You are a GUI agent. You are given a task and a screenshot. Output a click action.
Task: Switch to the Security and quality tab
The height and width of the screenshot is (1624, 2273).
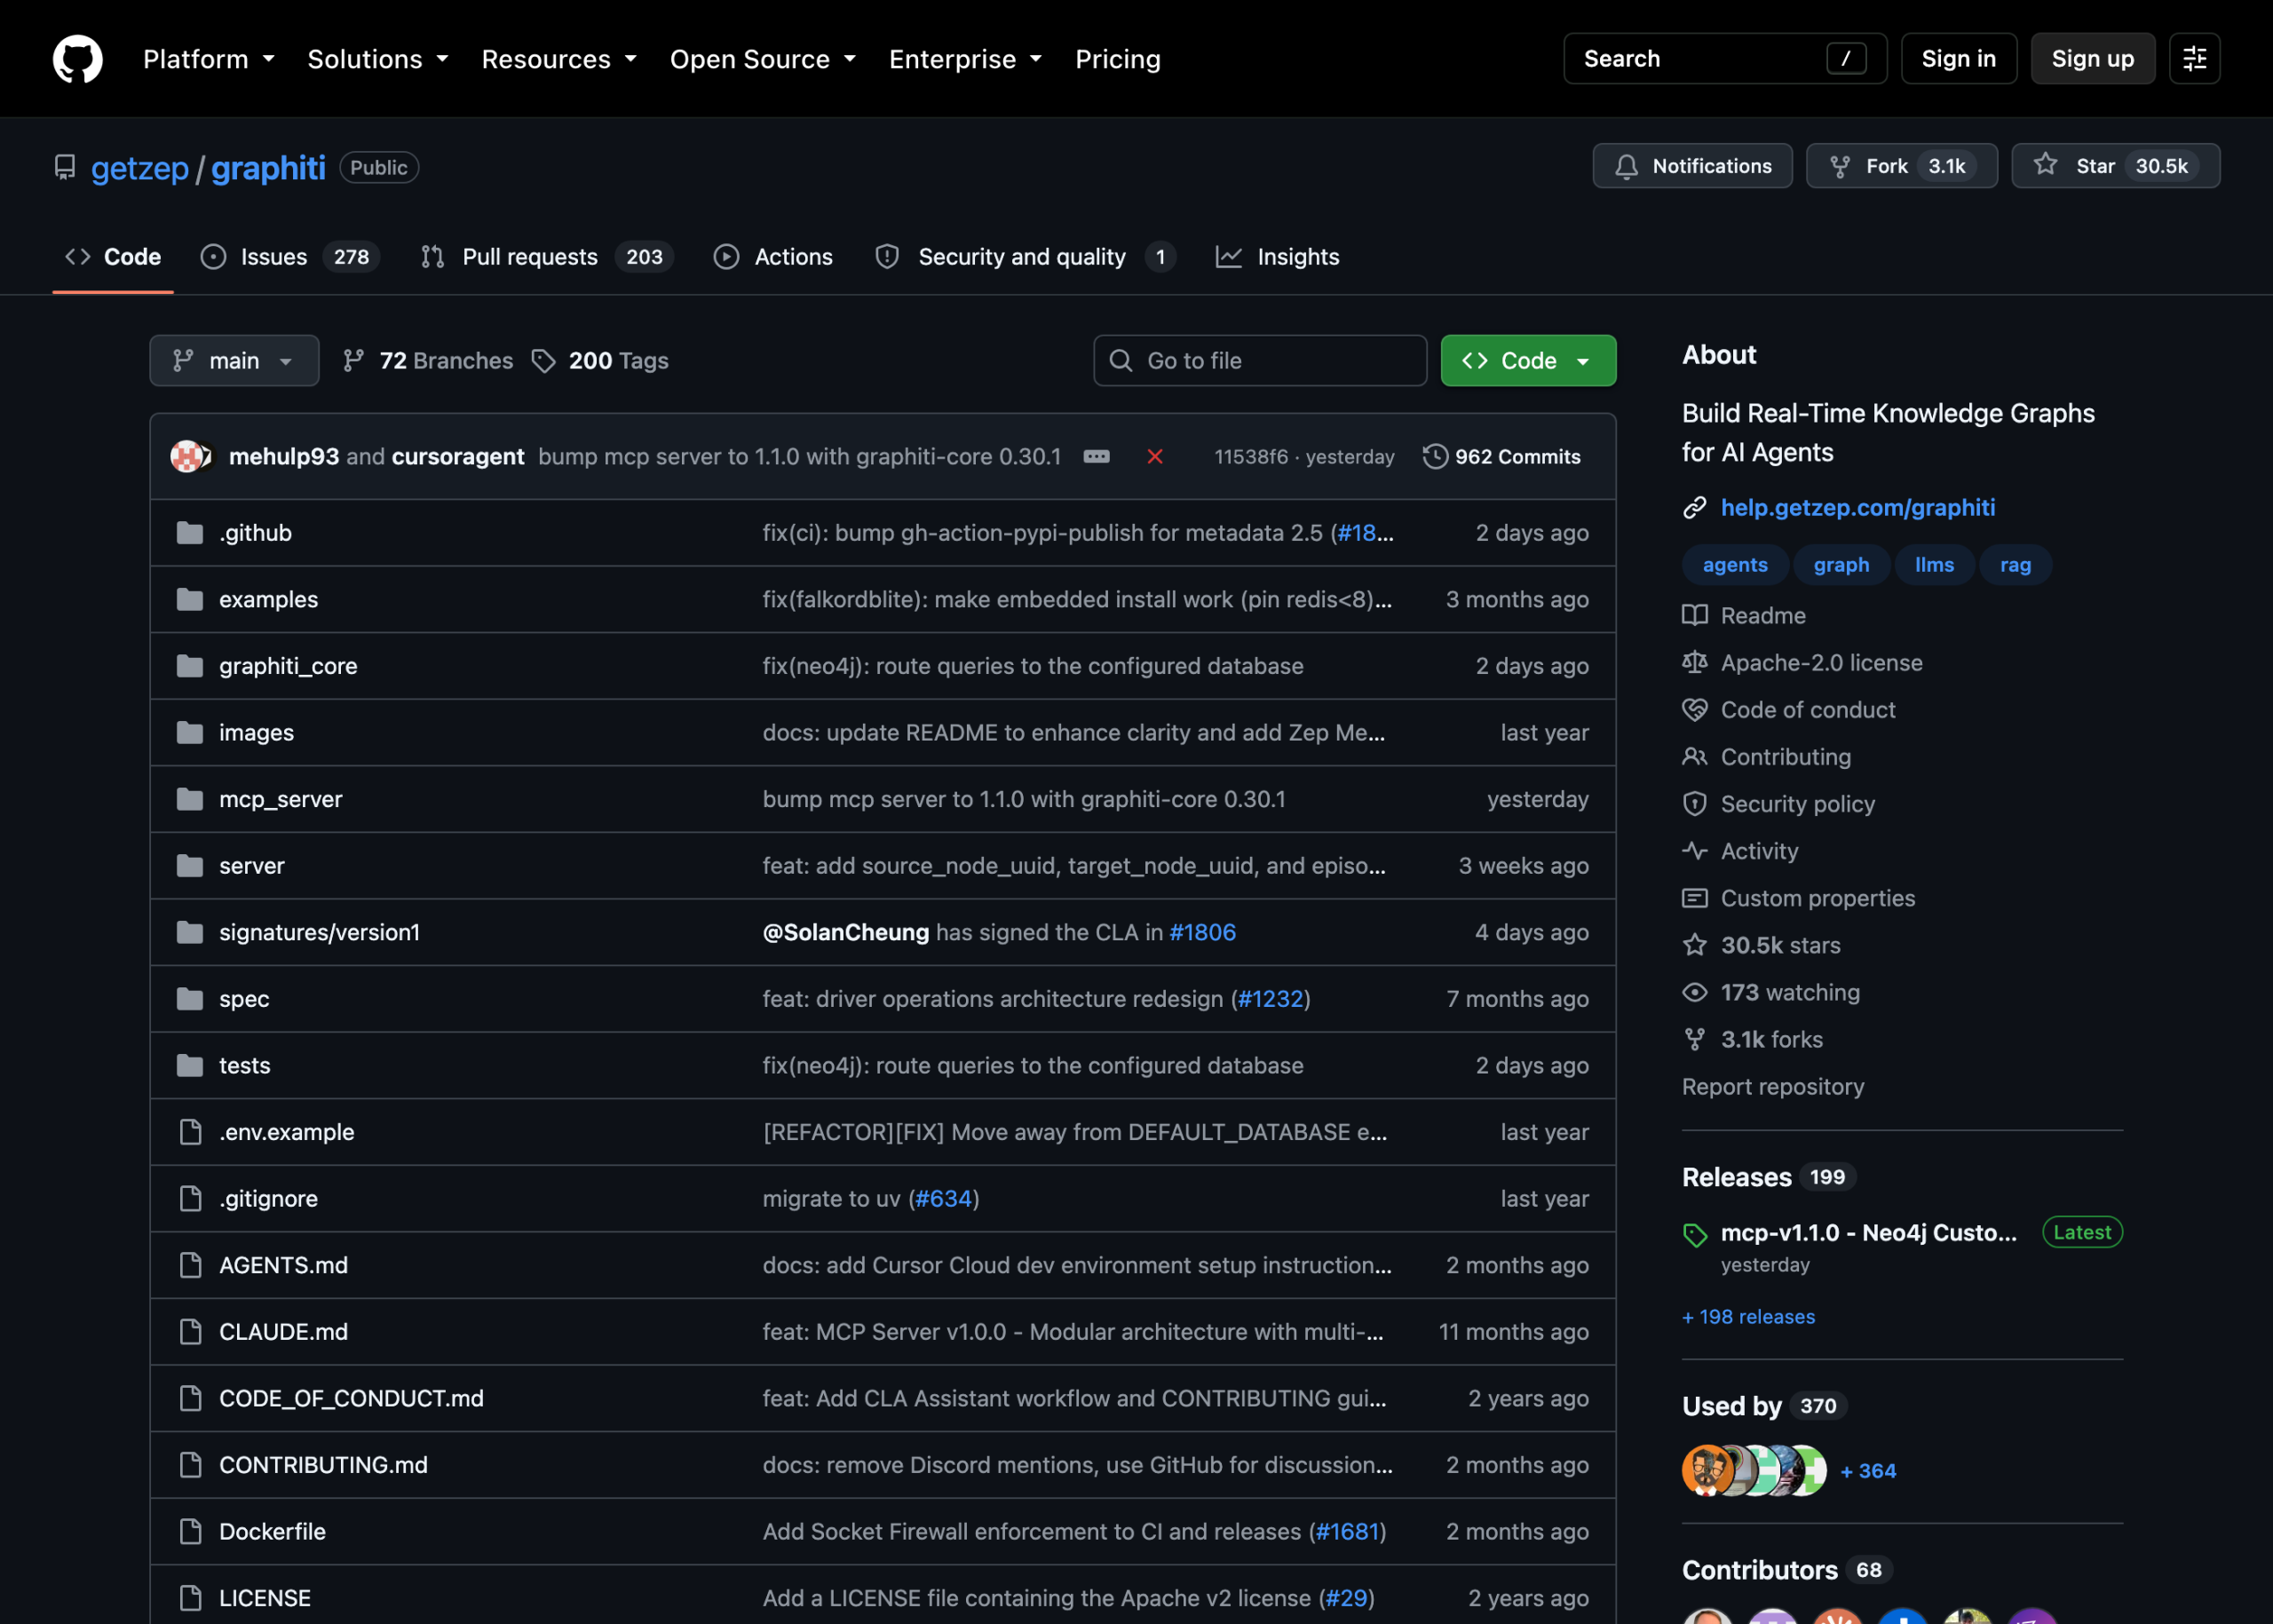coord(1025,257)
